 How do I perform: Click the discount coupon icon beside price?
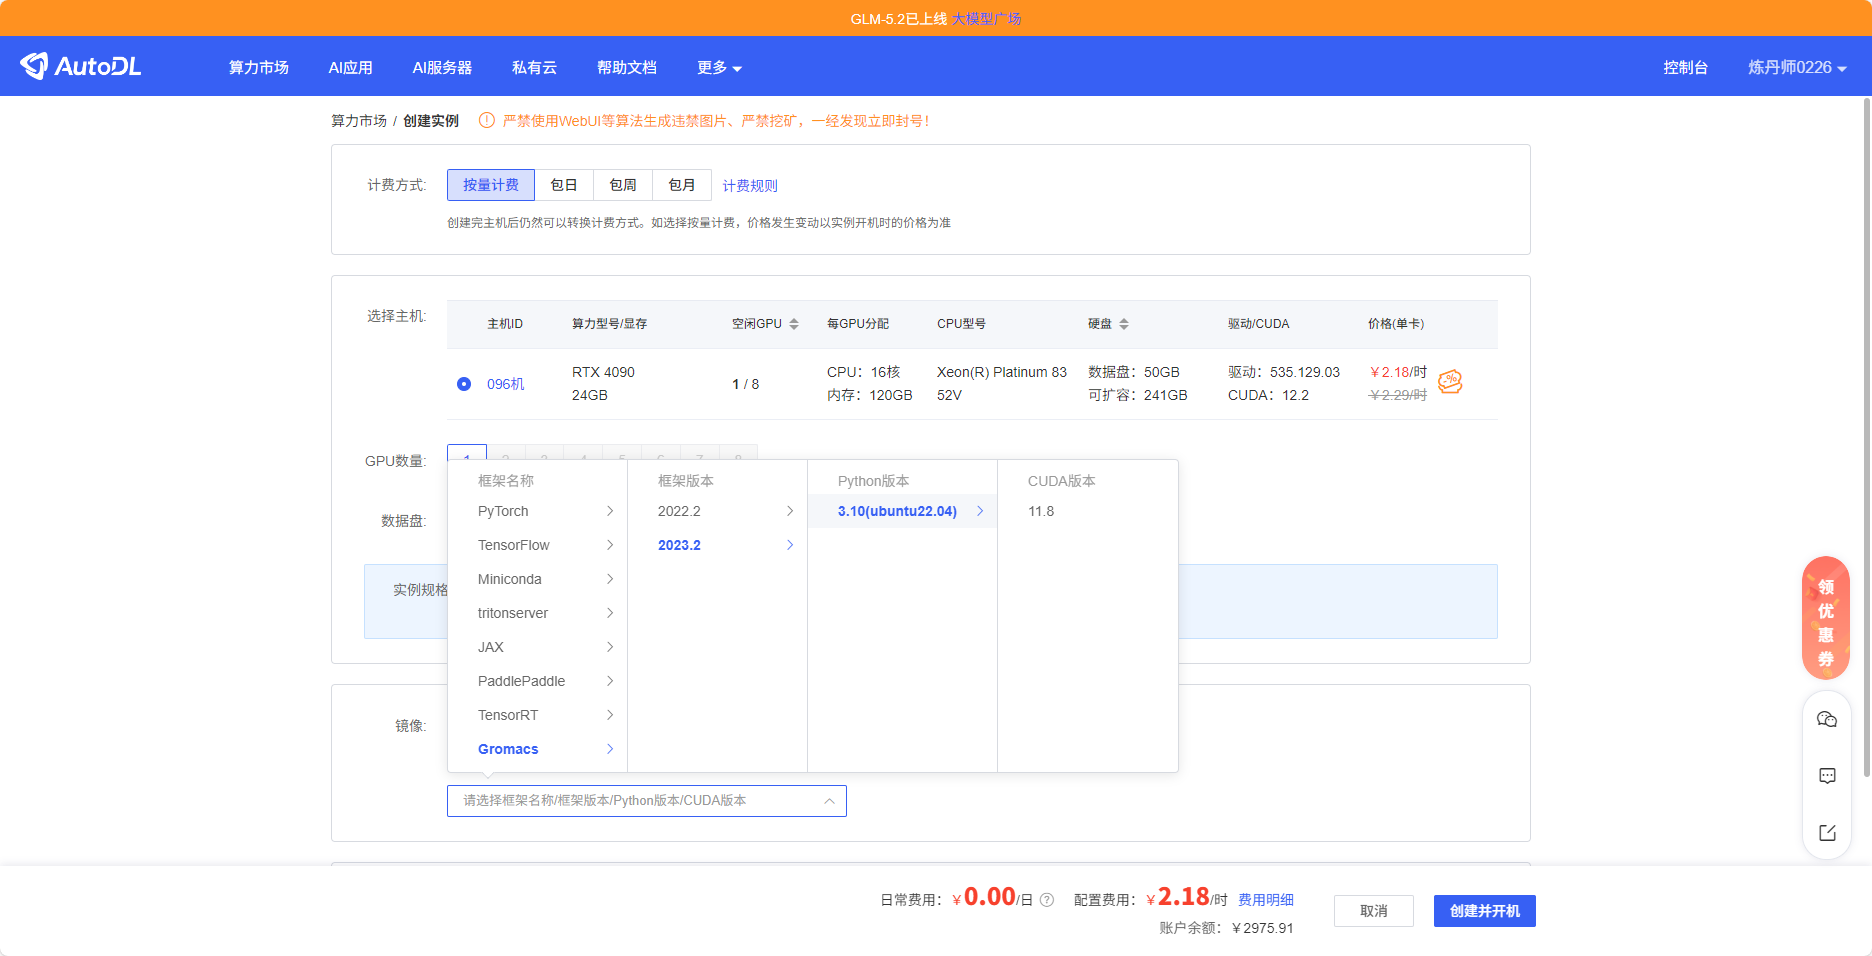point(1450,381)
